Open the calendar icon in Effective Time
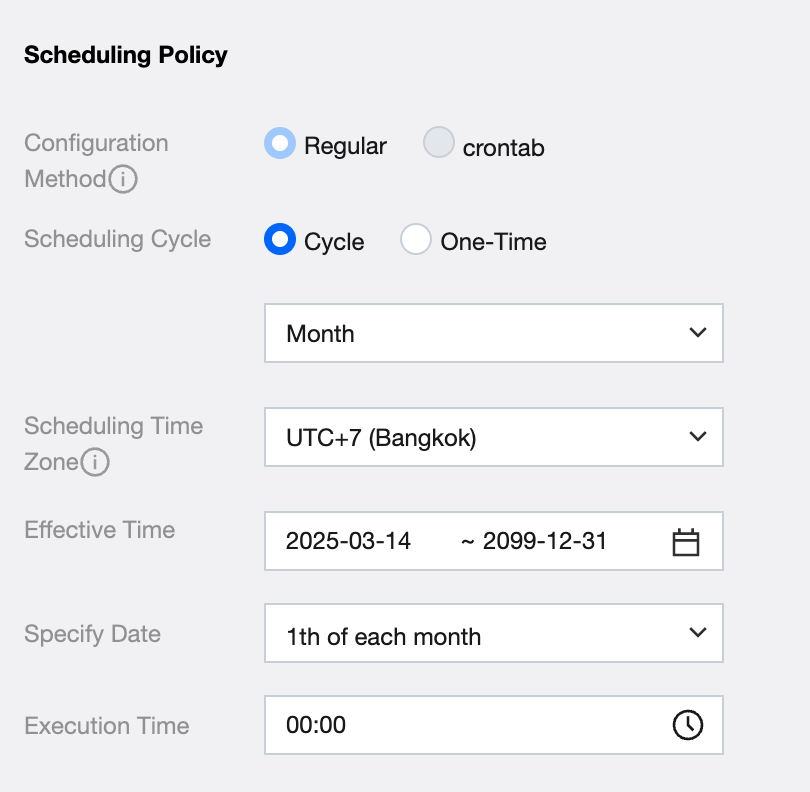810x792 pixels. [686, 542]
